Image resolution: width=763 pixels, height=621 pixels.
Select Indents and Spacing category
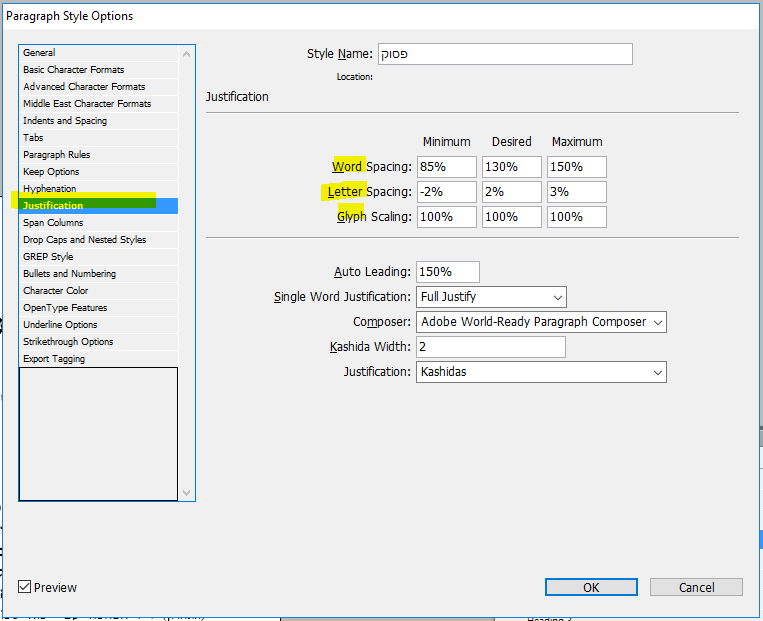click(x=98, y=121)
